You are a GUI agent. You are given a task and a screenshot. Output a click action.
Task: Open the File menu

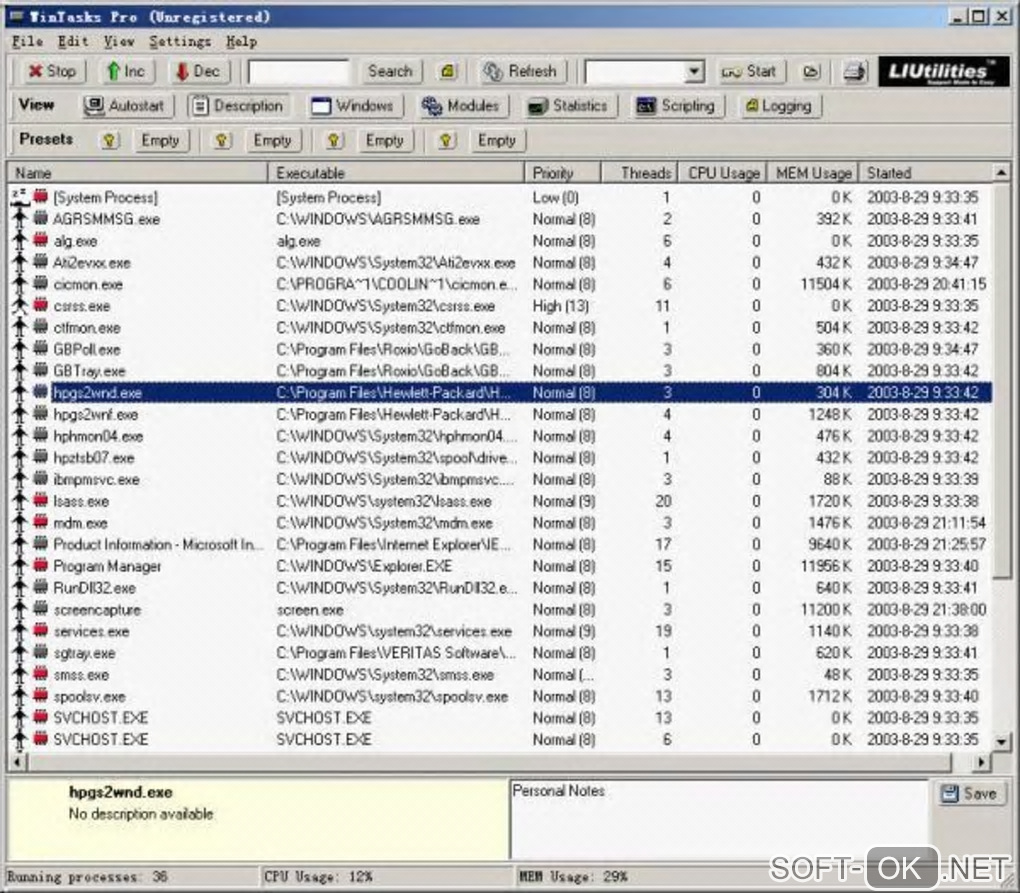[27, 42]
